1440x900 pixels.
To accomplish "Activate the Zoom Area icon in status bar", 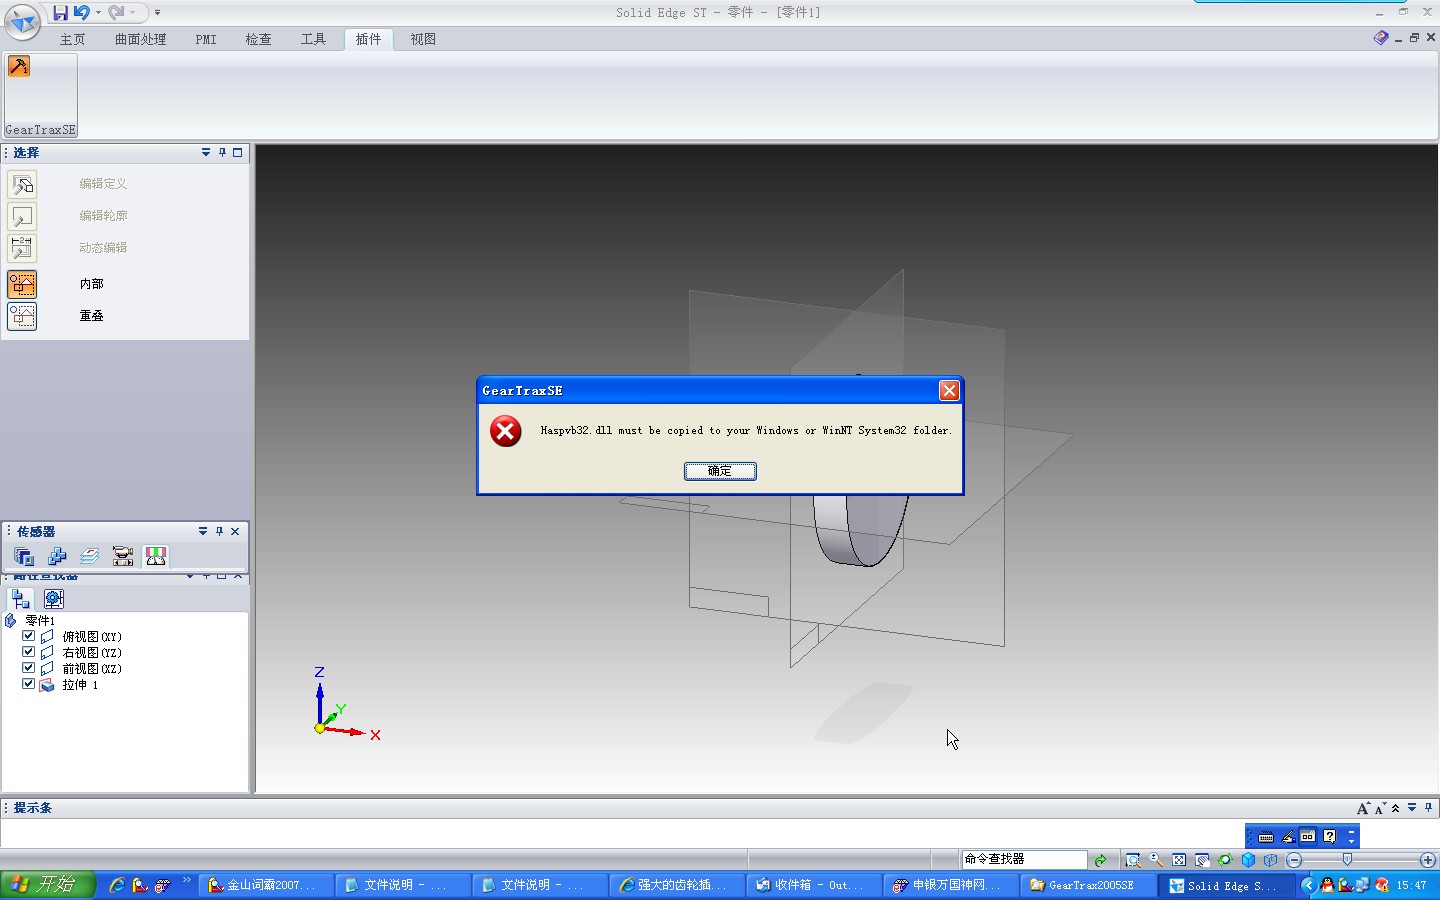I will pyautogui.click(x=1133, y=860).
